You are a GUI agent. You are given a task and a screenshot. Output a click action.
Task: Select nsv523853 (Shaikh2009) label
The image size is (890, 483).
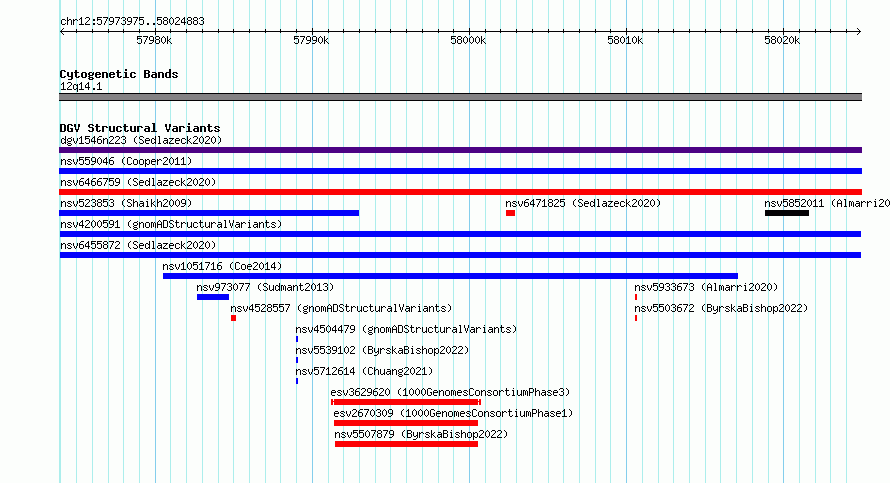[x=126, y=203]
